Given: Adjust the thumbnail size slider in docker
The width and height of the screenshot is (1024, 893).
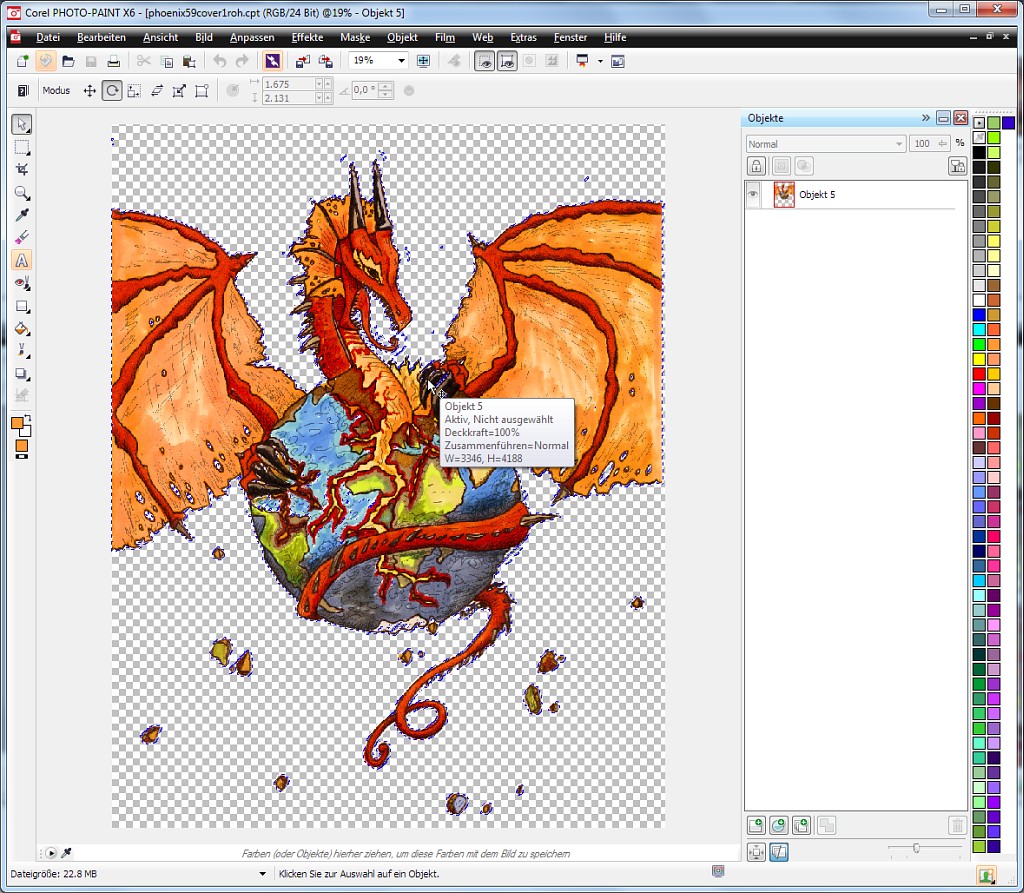Looking at the screenshot, I should (x=916, y=848).
